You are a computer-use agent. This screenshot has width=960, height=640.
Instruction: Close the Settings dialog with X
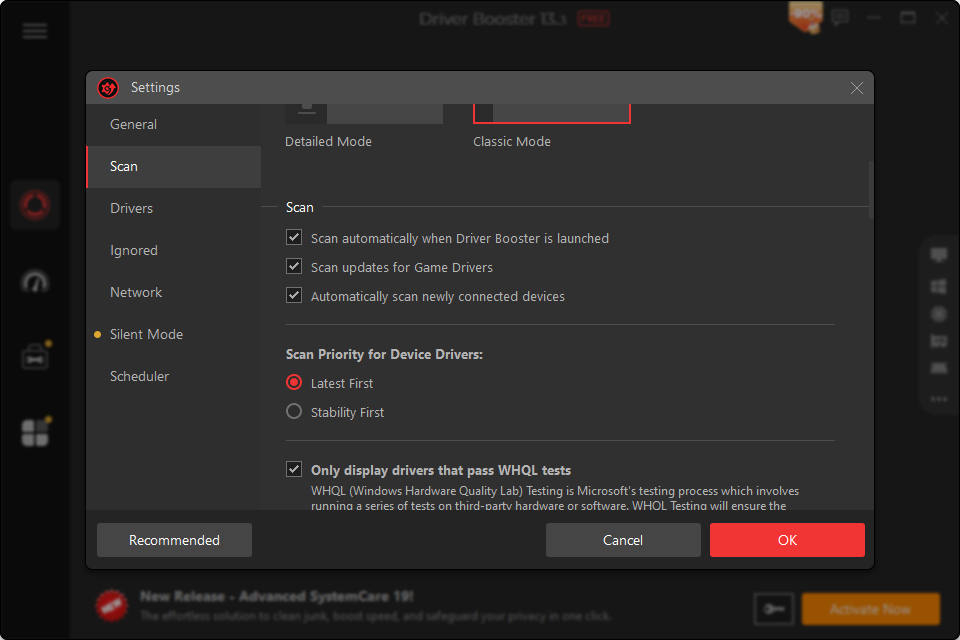click(x=857, y=88)
